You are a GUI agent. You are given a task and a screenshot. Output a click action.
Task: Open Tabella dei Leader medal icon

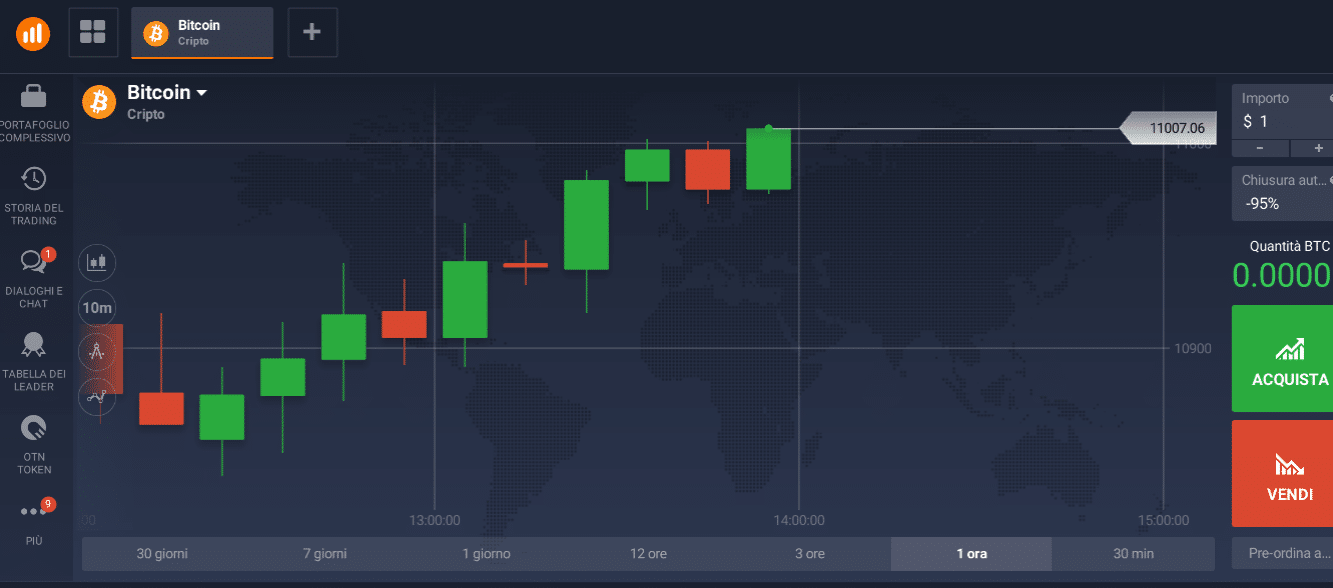click(34, 345)
